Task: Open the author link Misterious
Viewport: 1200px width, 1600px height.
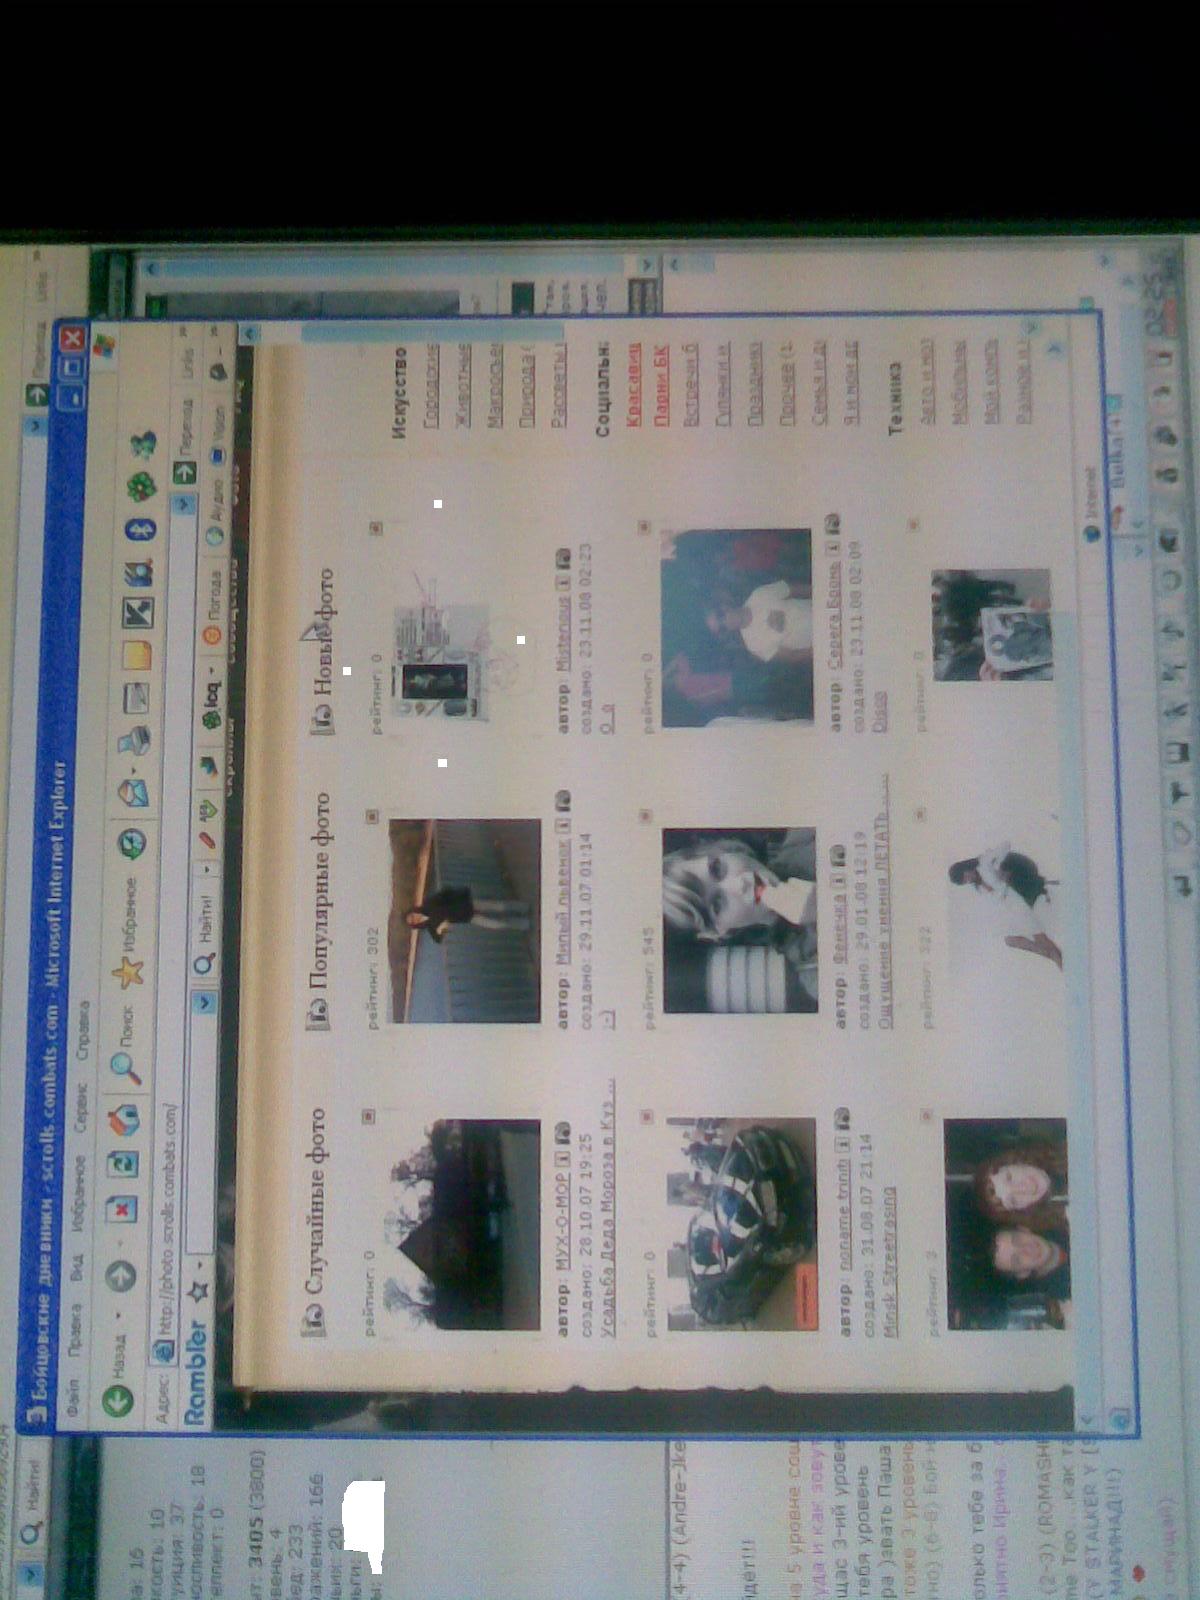Action: pos(563,631)
